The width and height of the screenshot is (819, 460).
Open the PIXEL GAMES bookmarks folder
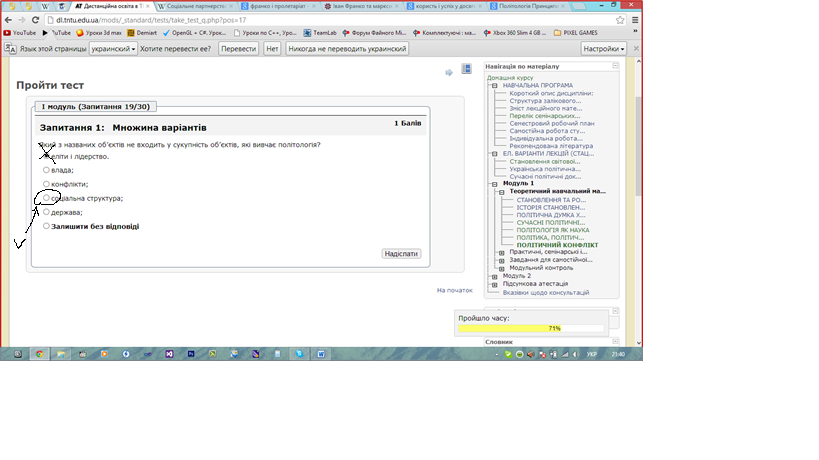[576, 32]
